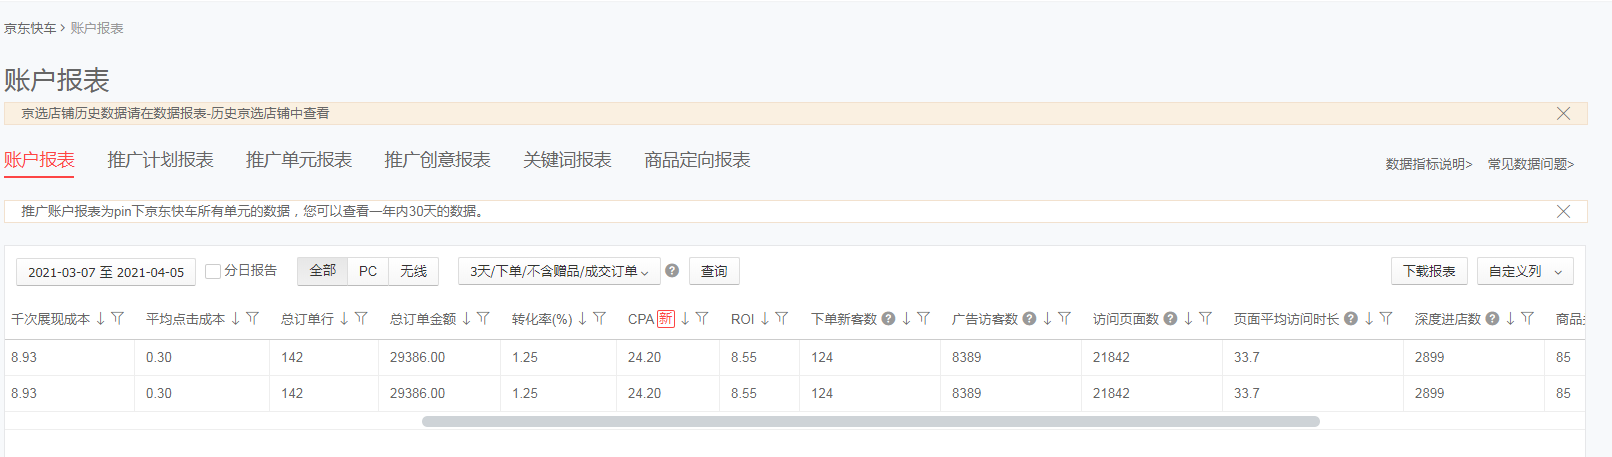The width and height of the screenshot is (1612, 457).
Task: Sort by 深度进店数 arrow
Action: click(x=1510, y=319)
